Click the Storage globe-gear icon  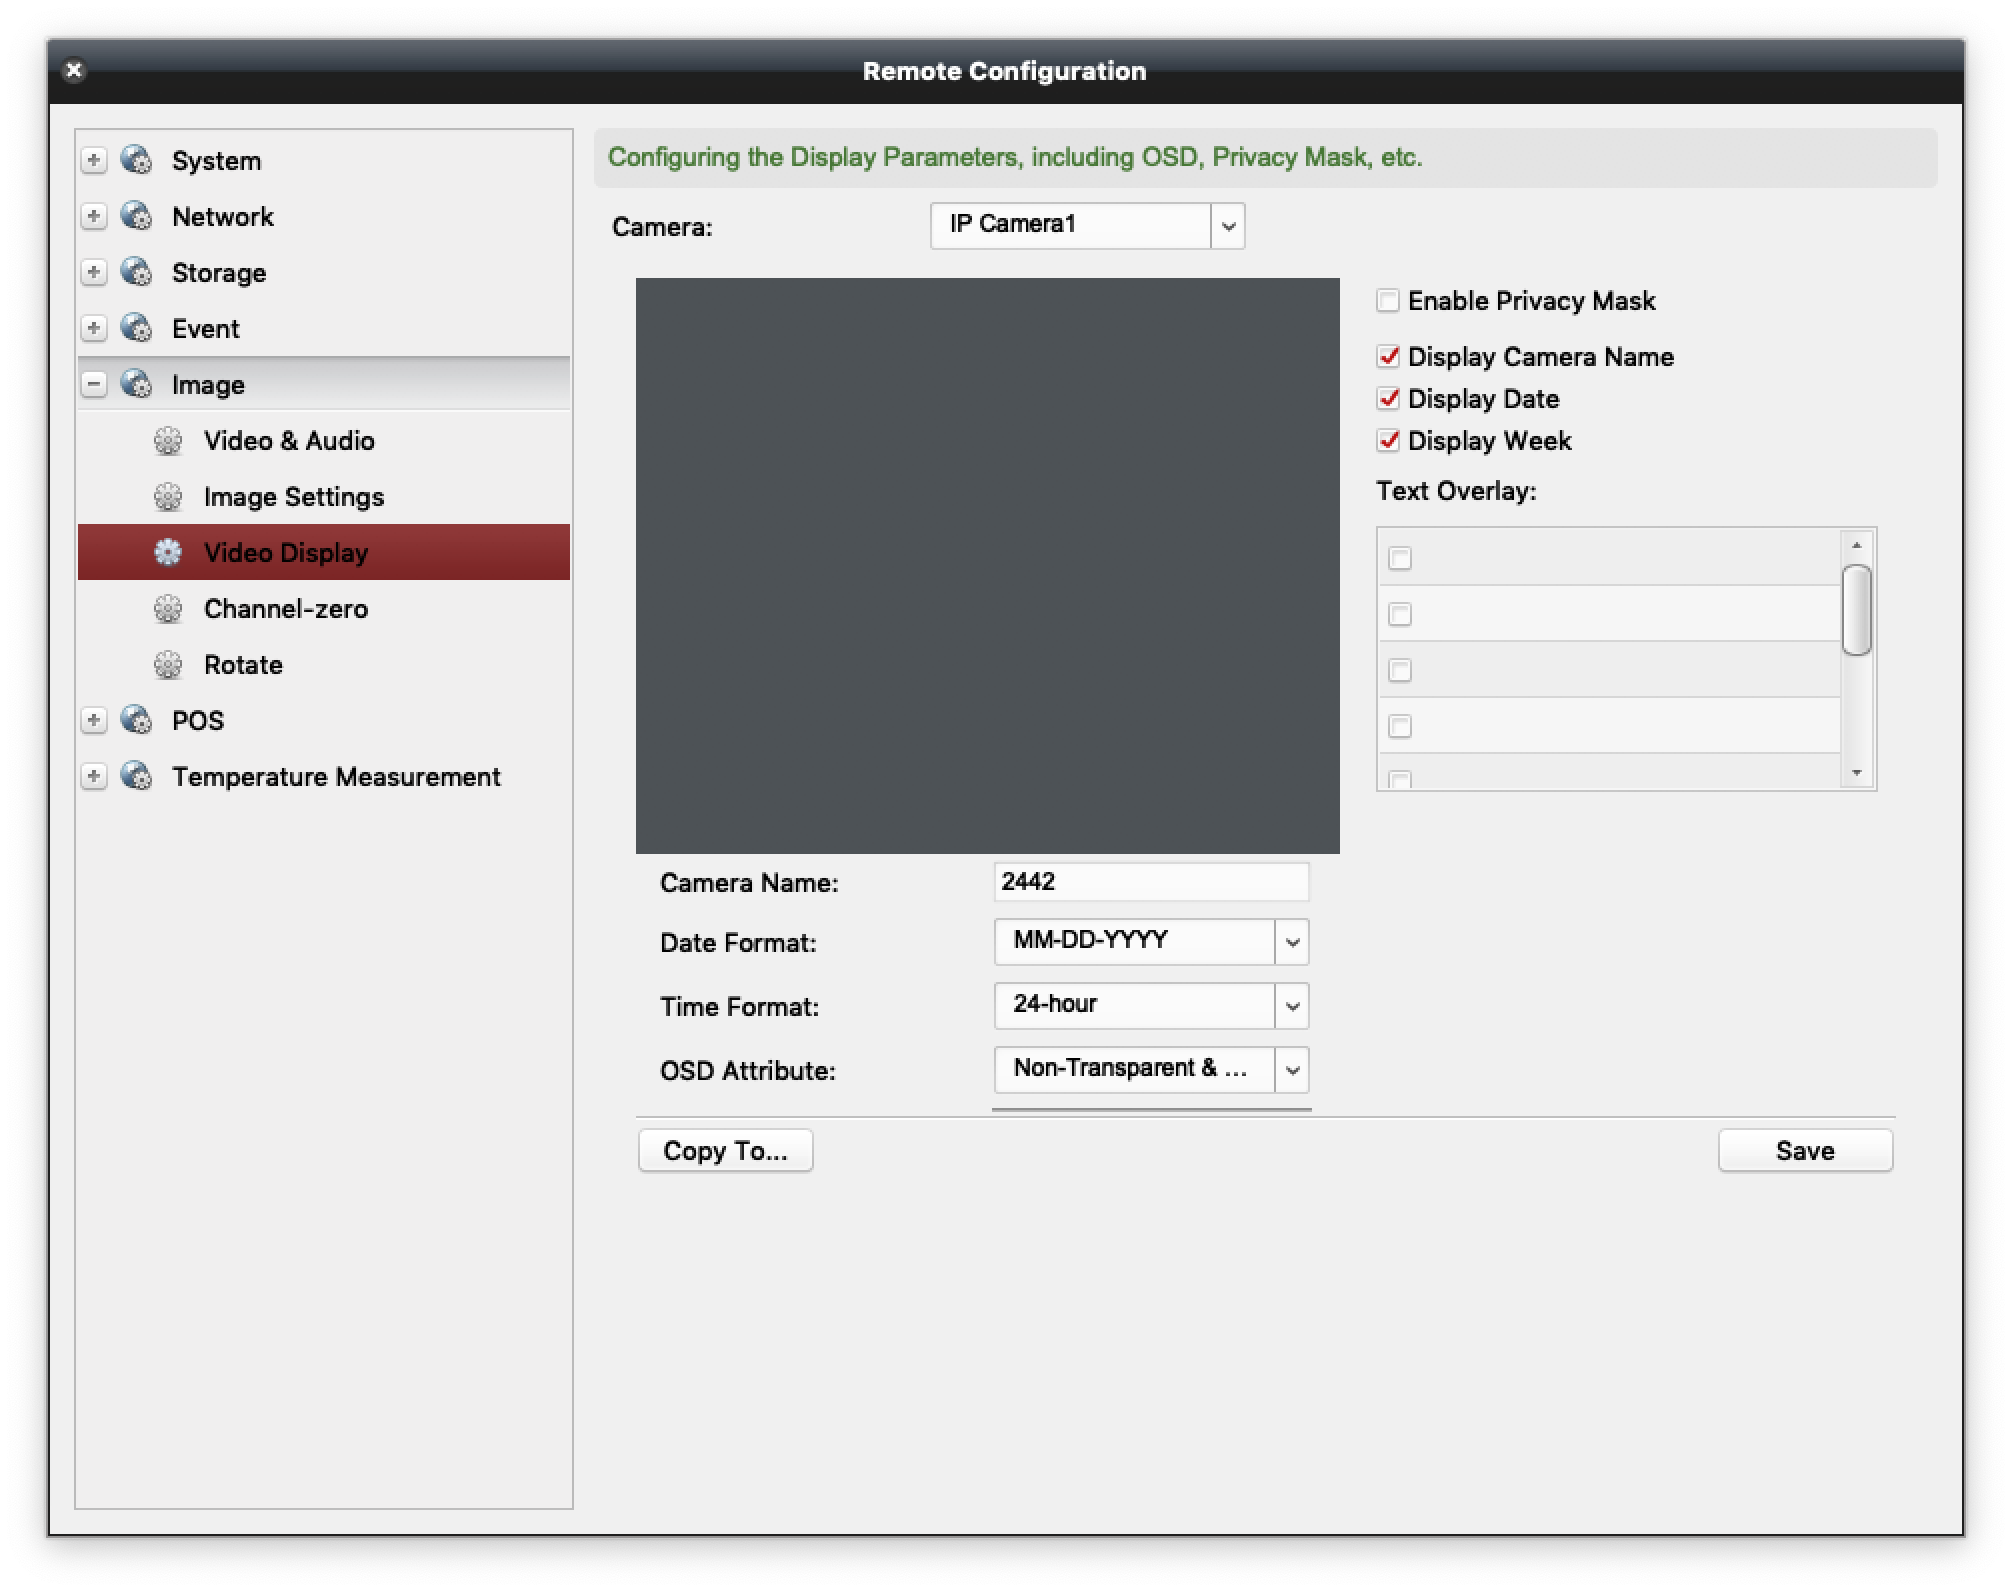click(136, 272)
